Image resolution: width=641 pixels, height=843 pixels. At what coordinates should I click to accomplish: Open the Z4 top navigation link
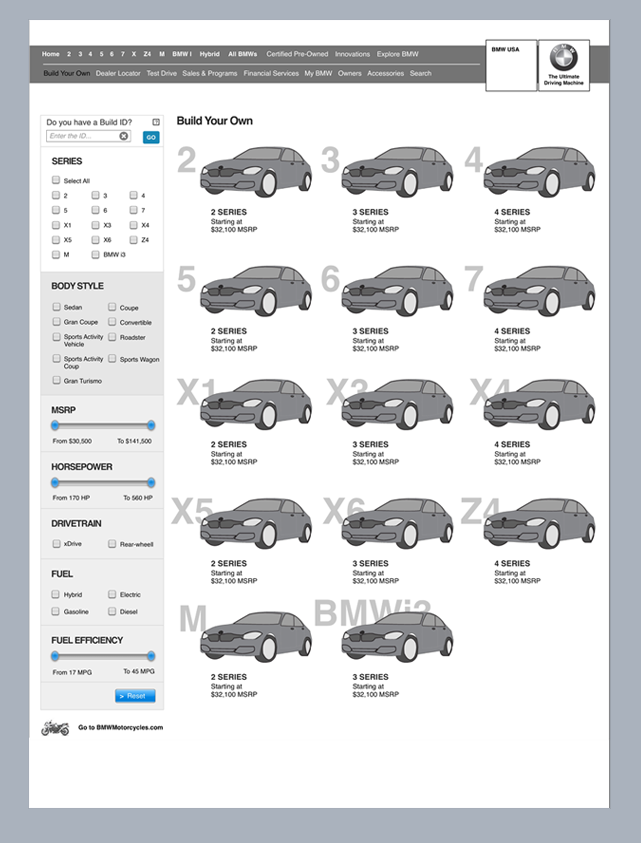coord(147,54)
